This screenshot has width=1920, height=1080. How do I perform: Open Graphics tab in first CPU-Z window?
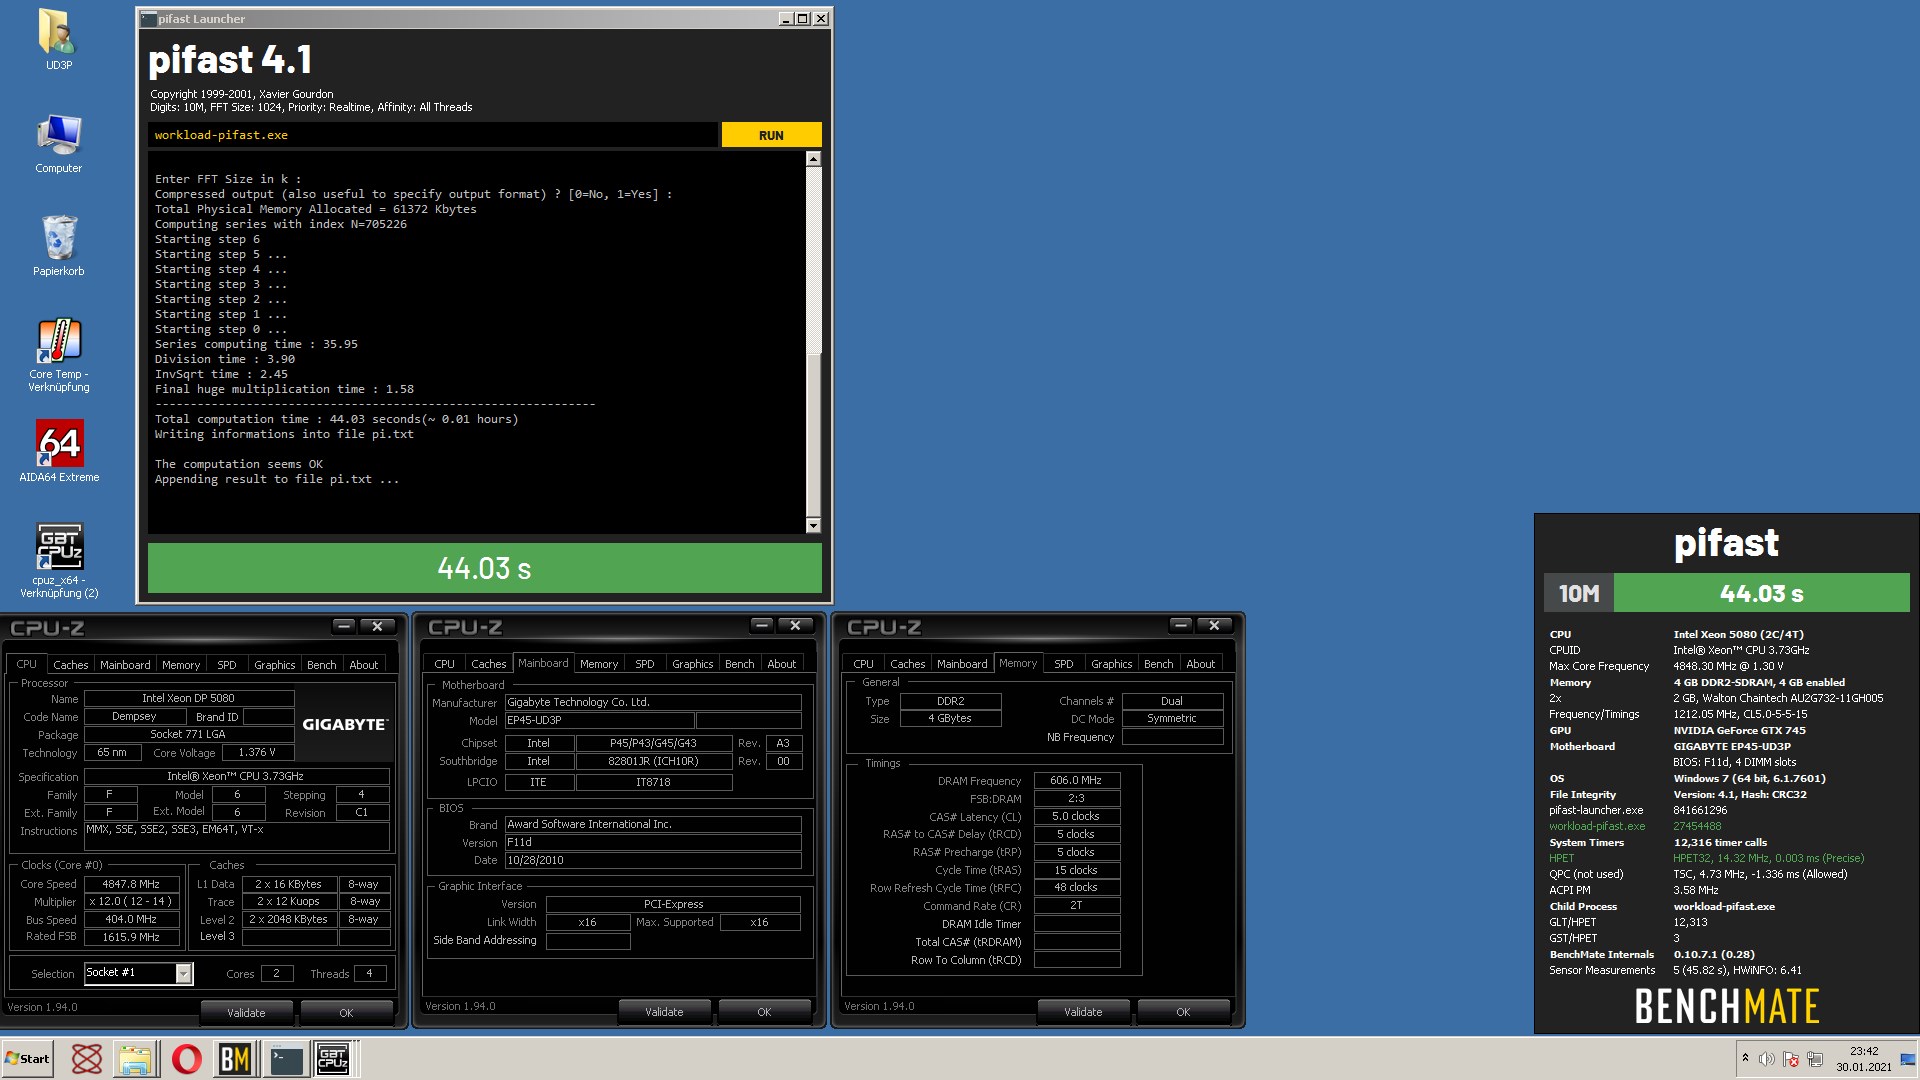pos(274,665)
